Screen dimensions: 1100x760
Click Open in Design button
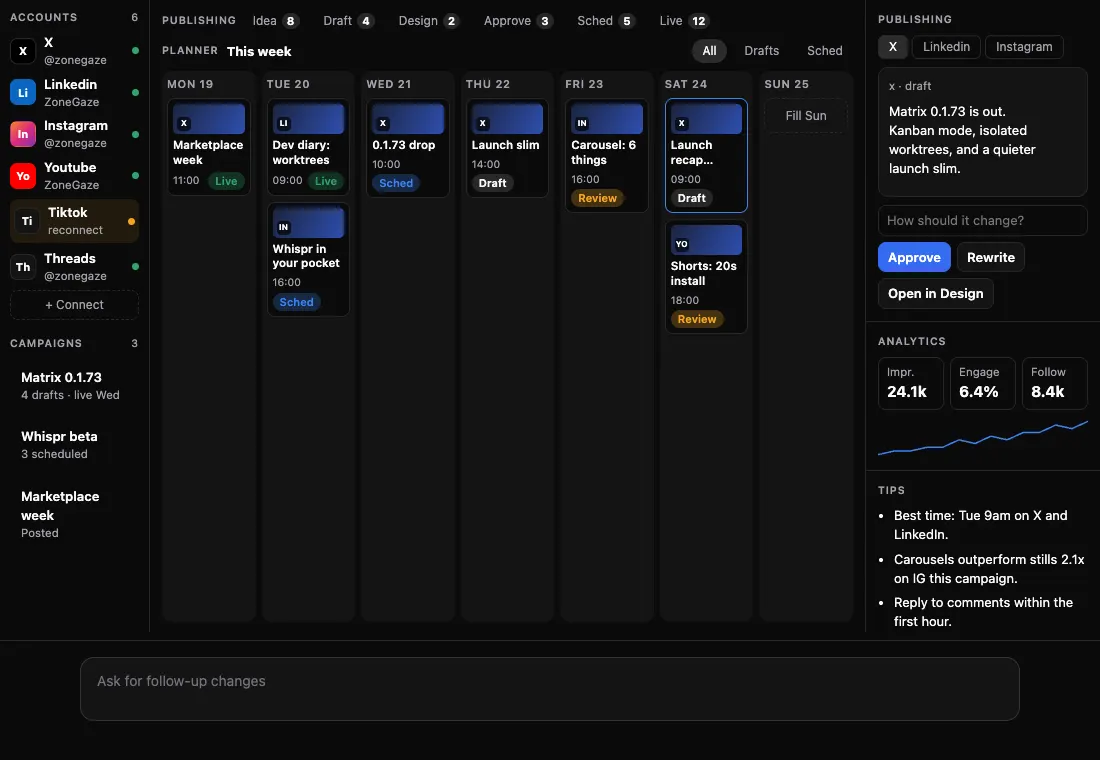935,293
